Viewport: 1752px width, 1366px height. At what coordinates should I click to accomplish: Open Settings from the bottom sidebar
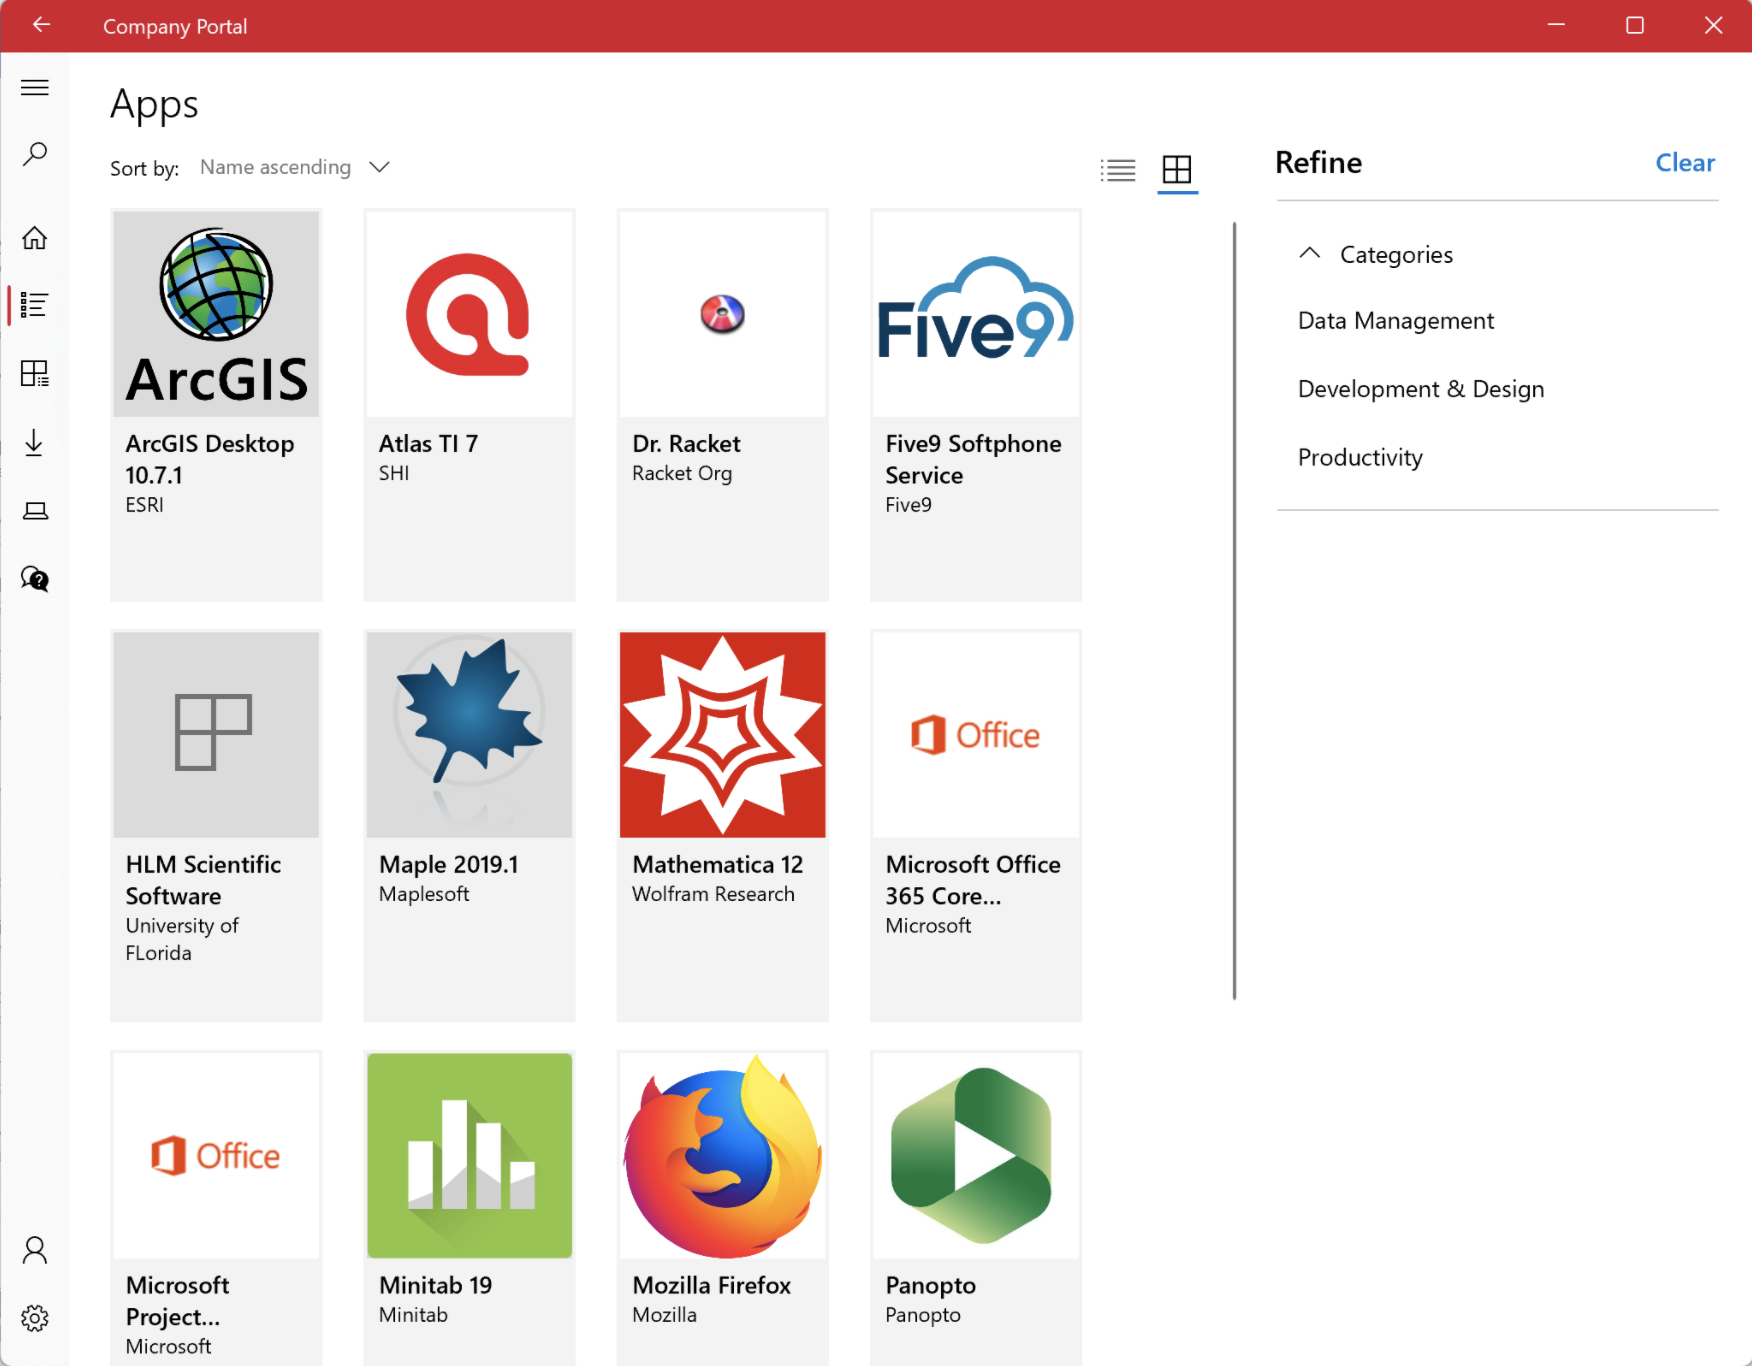[35, 1318]
